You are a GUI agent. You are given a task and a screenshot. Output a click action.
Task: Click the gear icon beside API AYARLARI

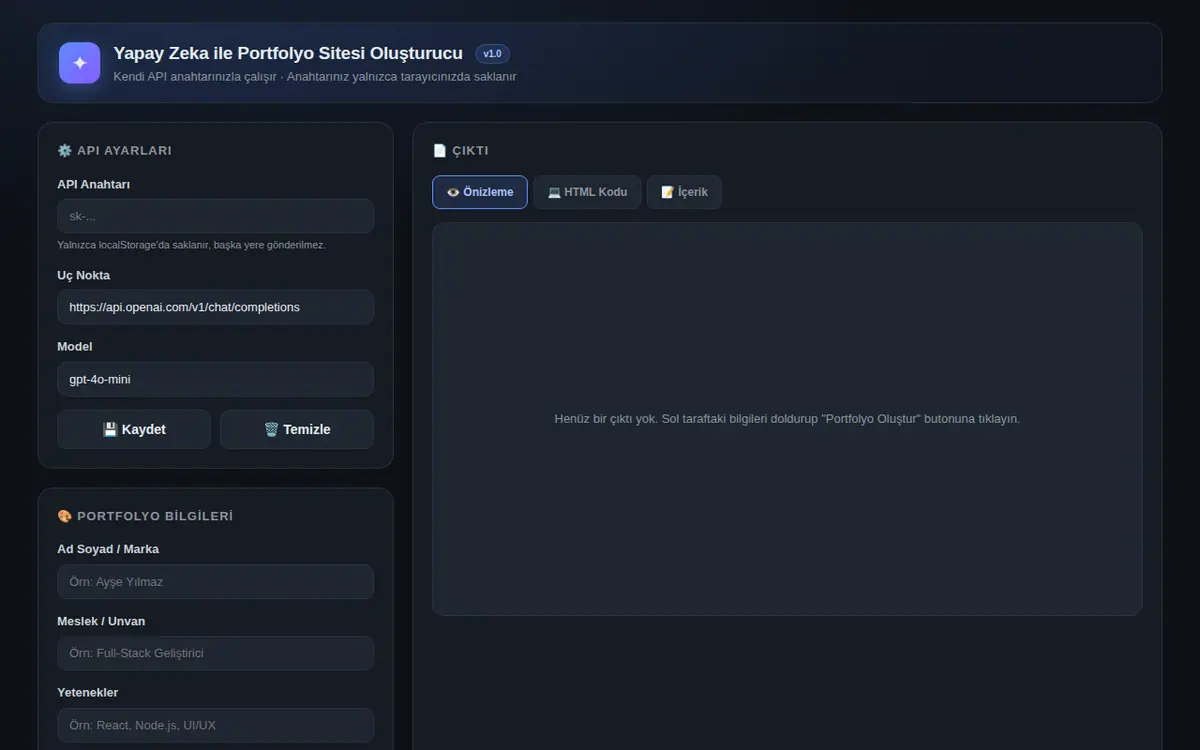tap(65, 151)
